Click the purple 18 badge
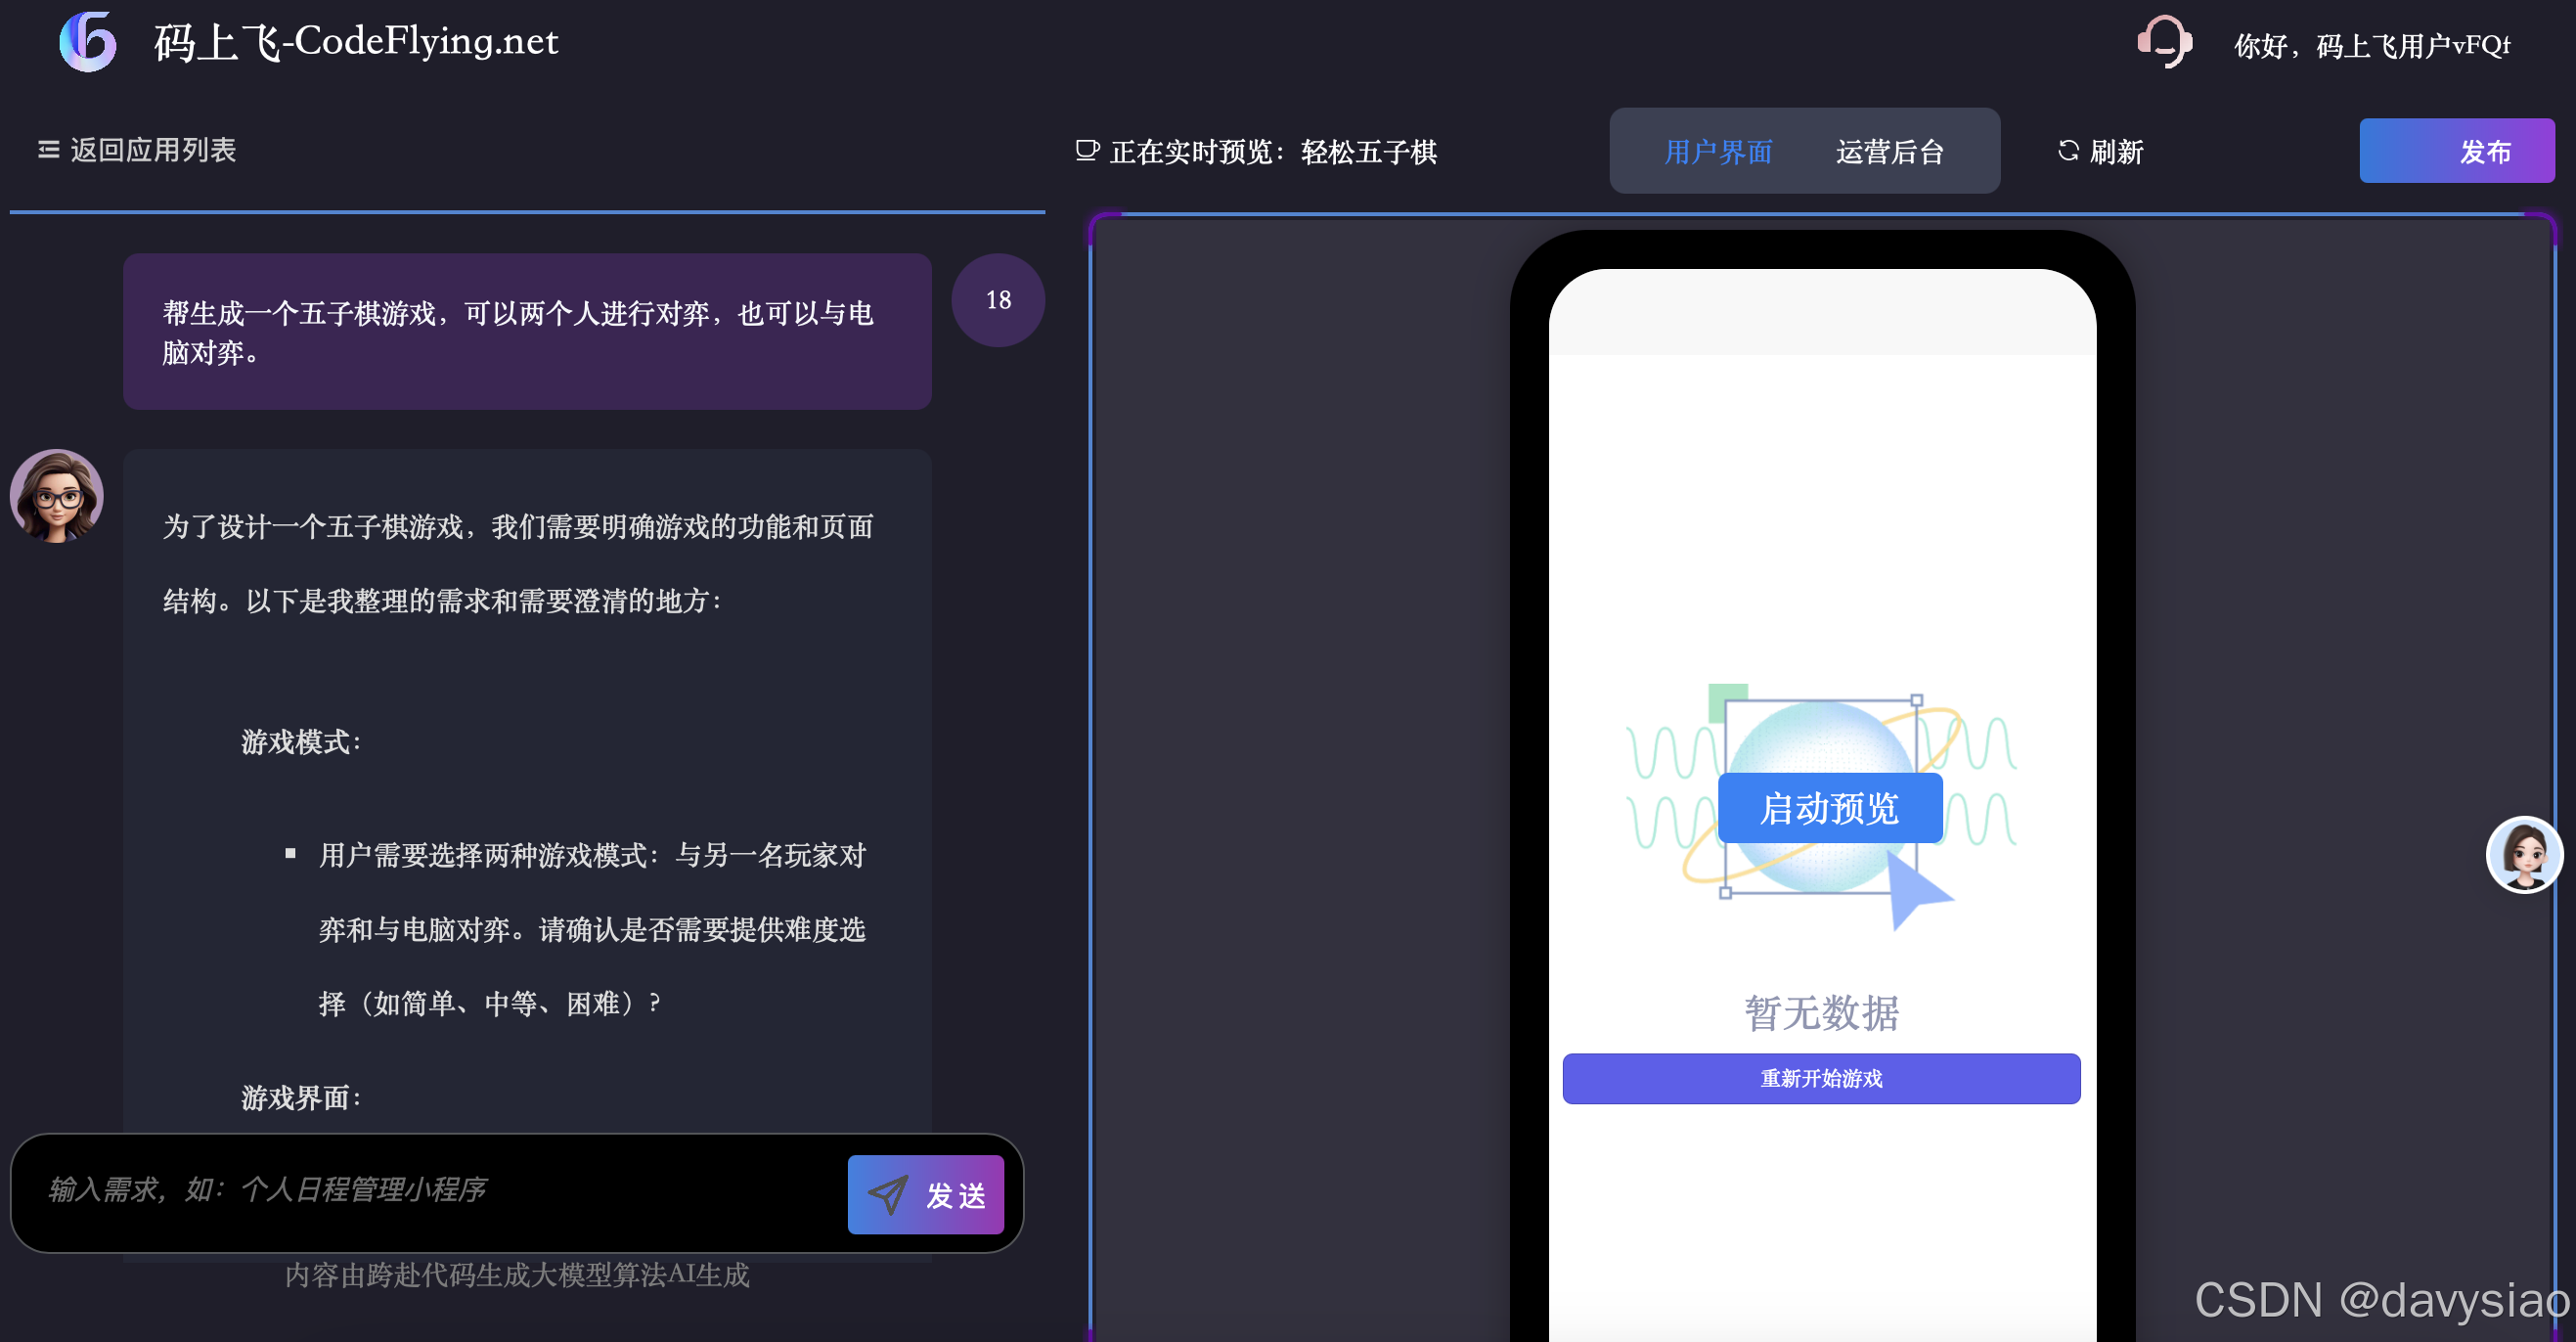 pyautogui.click(x=997, y=300)
